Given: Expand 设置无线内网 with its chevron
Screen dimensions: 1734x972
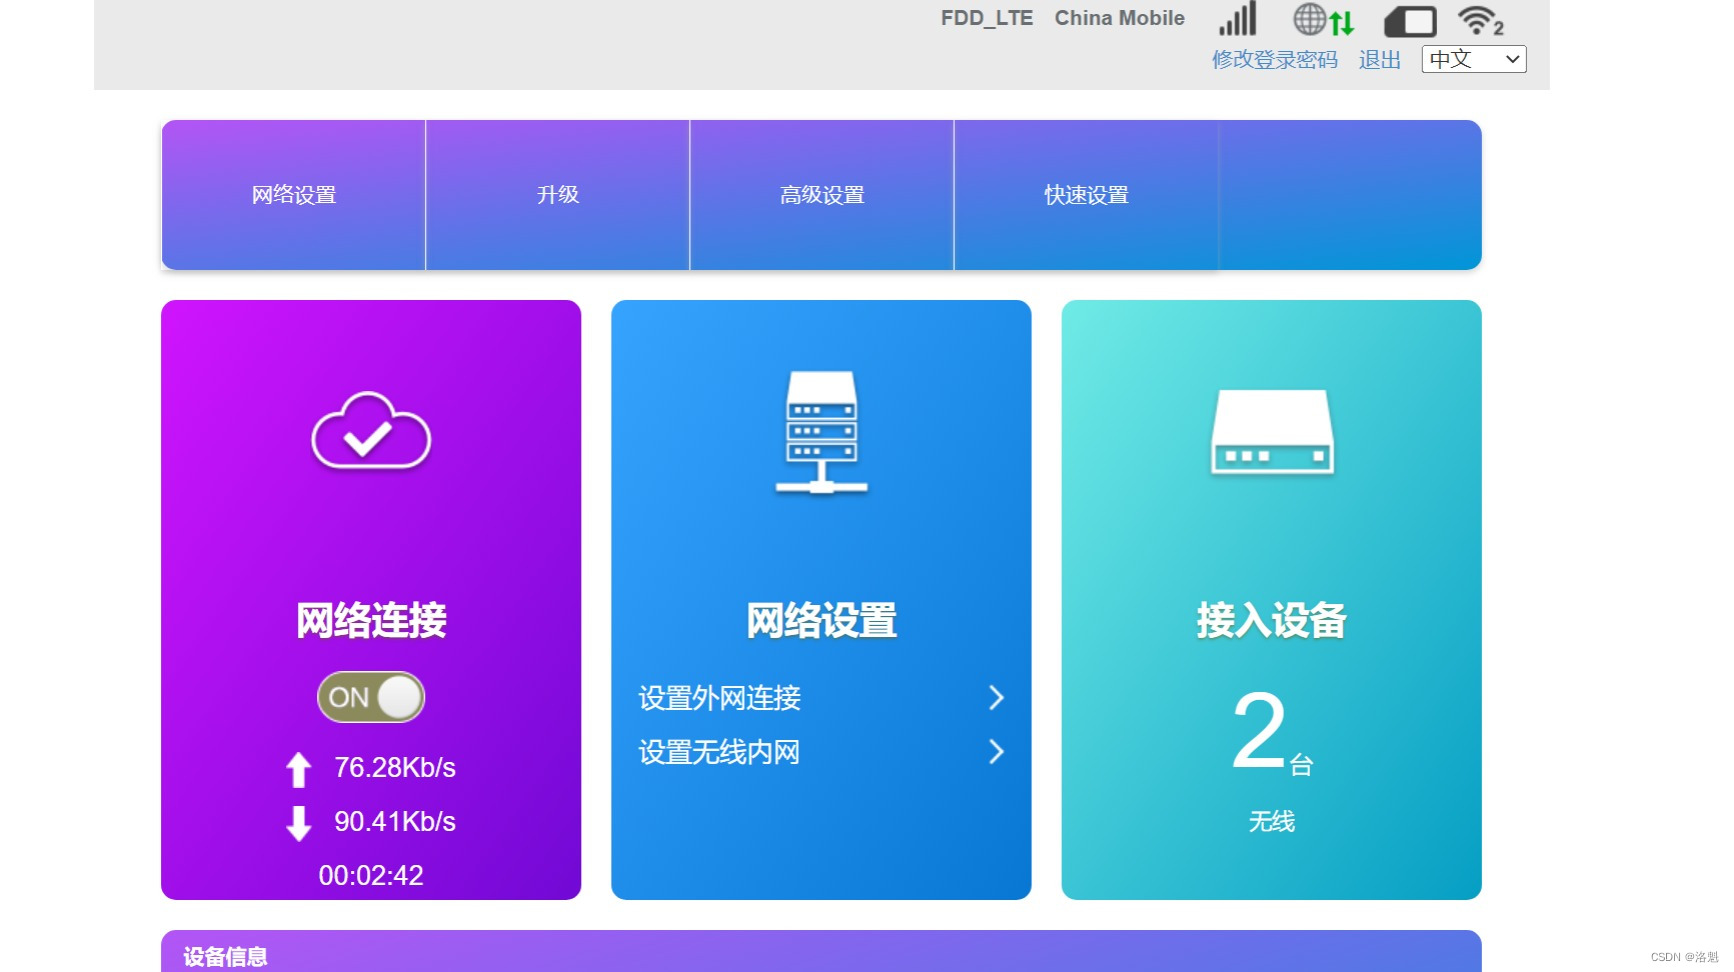Looking at the screenshot, I should coord(995,752).
